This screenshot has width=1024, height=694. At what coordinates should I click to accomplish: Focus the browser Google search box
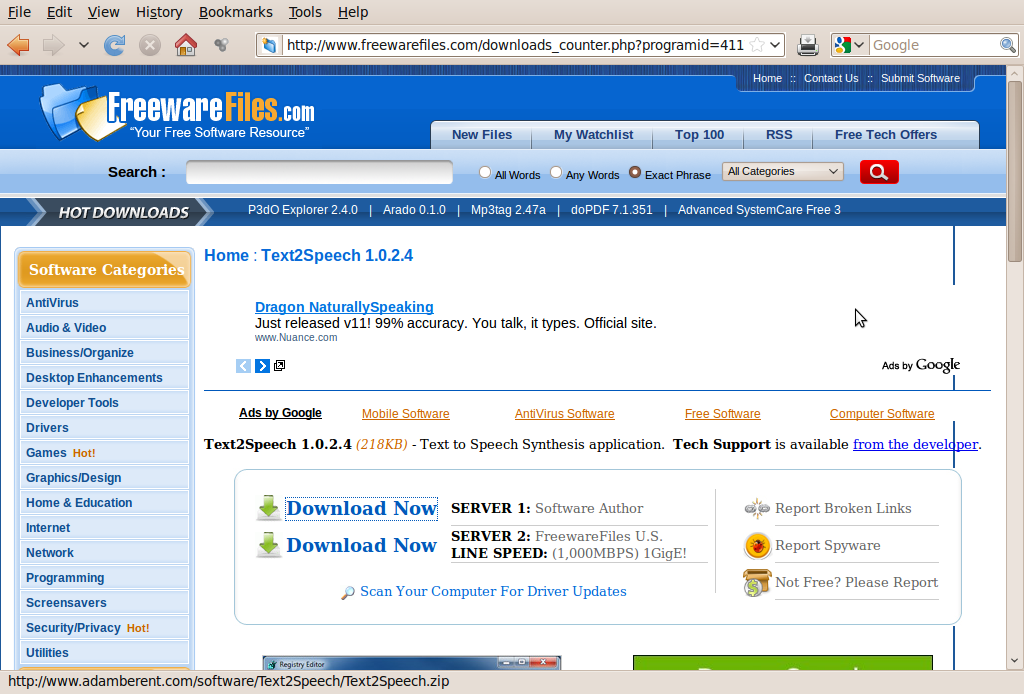click(x=935, y=45)
